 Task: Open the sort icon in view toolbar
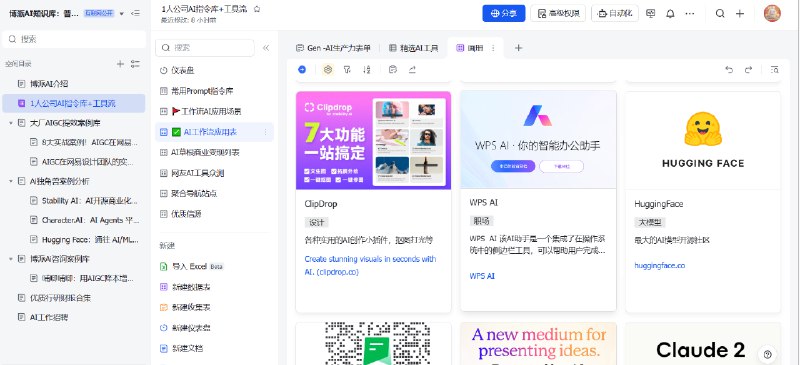click(x=367, y=69)
